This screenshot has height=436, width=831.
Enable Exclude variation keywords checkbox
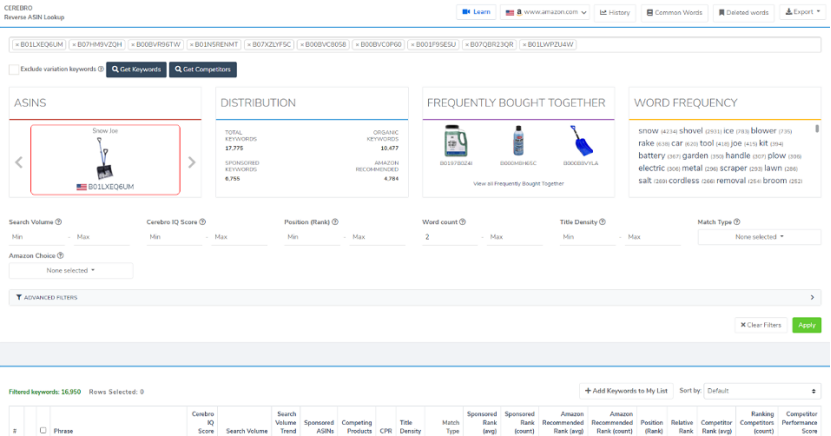tap(13, 69)
